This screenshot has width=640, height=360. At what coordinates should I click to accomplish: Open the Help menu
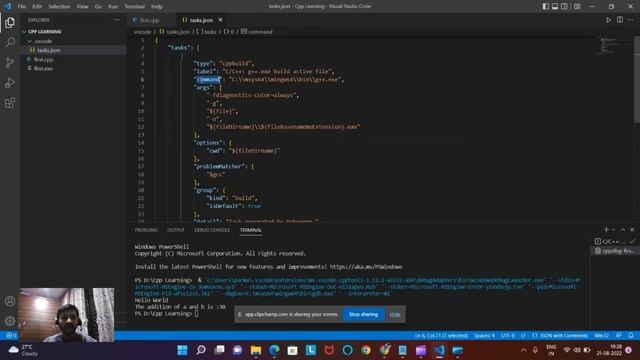point(157,6)
